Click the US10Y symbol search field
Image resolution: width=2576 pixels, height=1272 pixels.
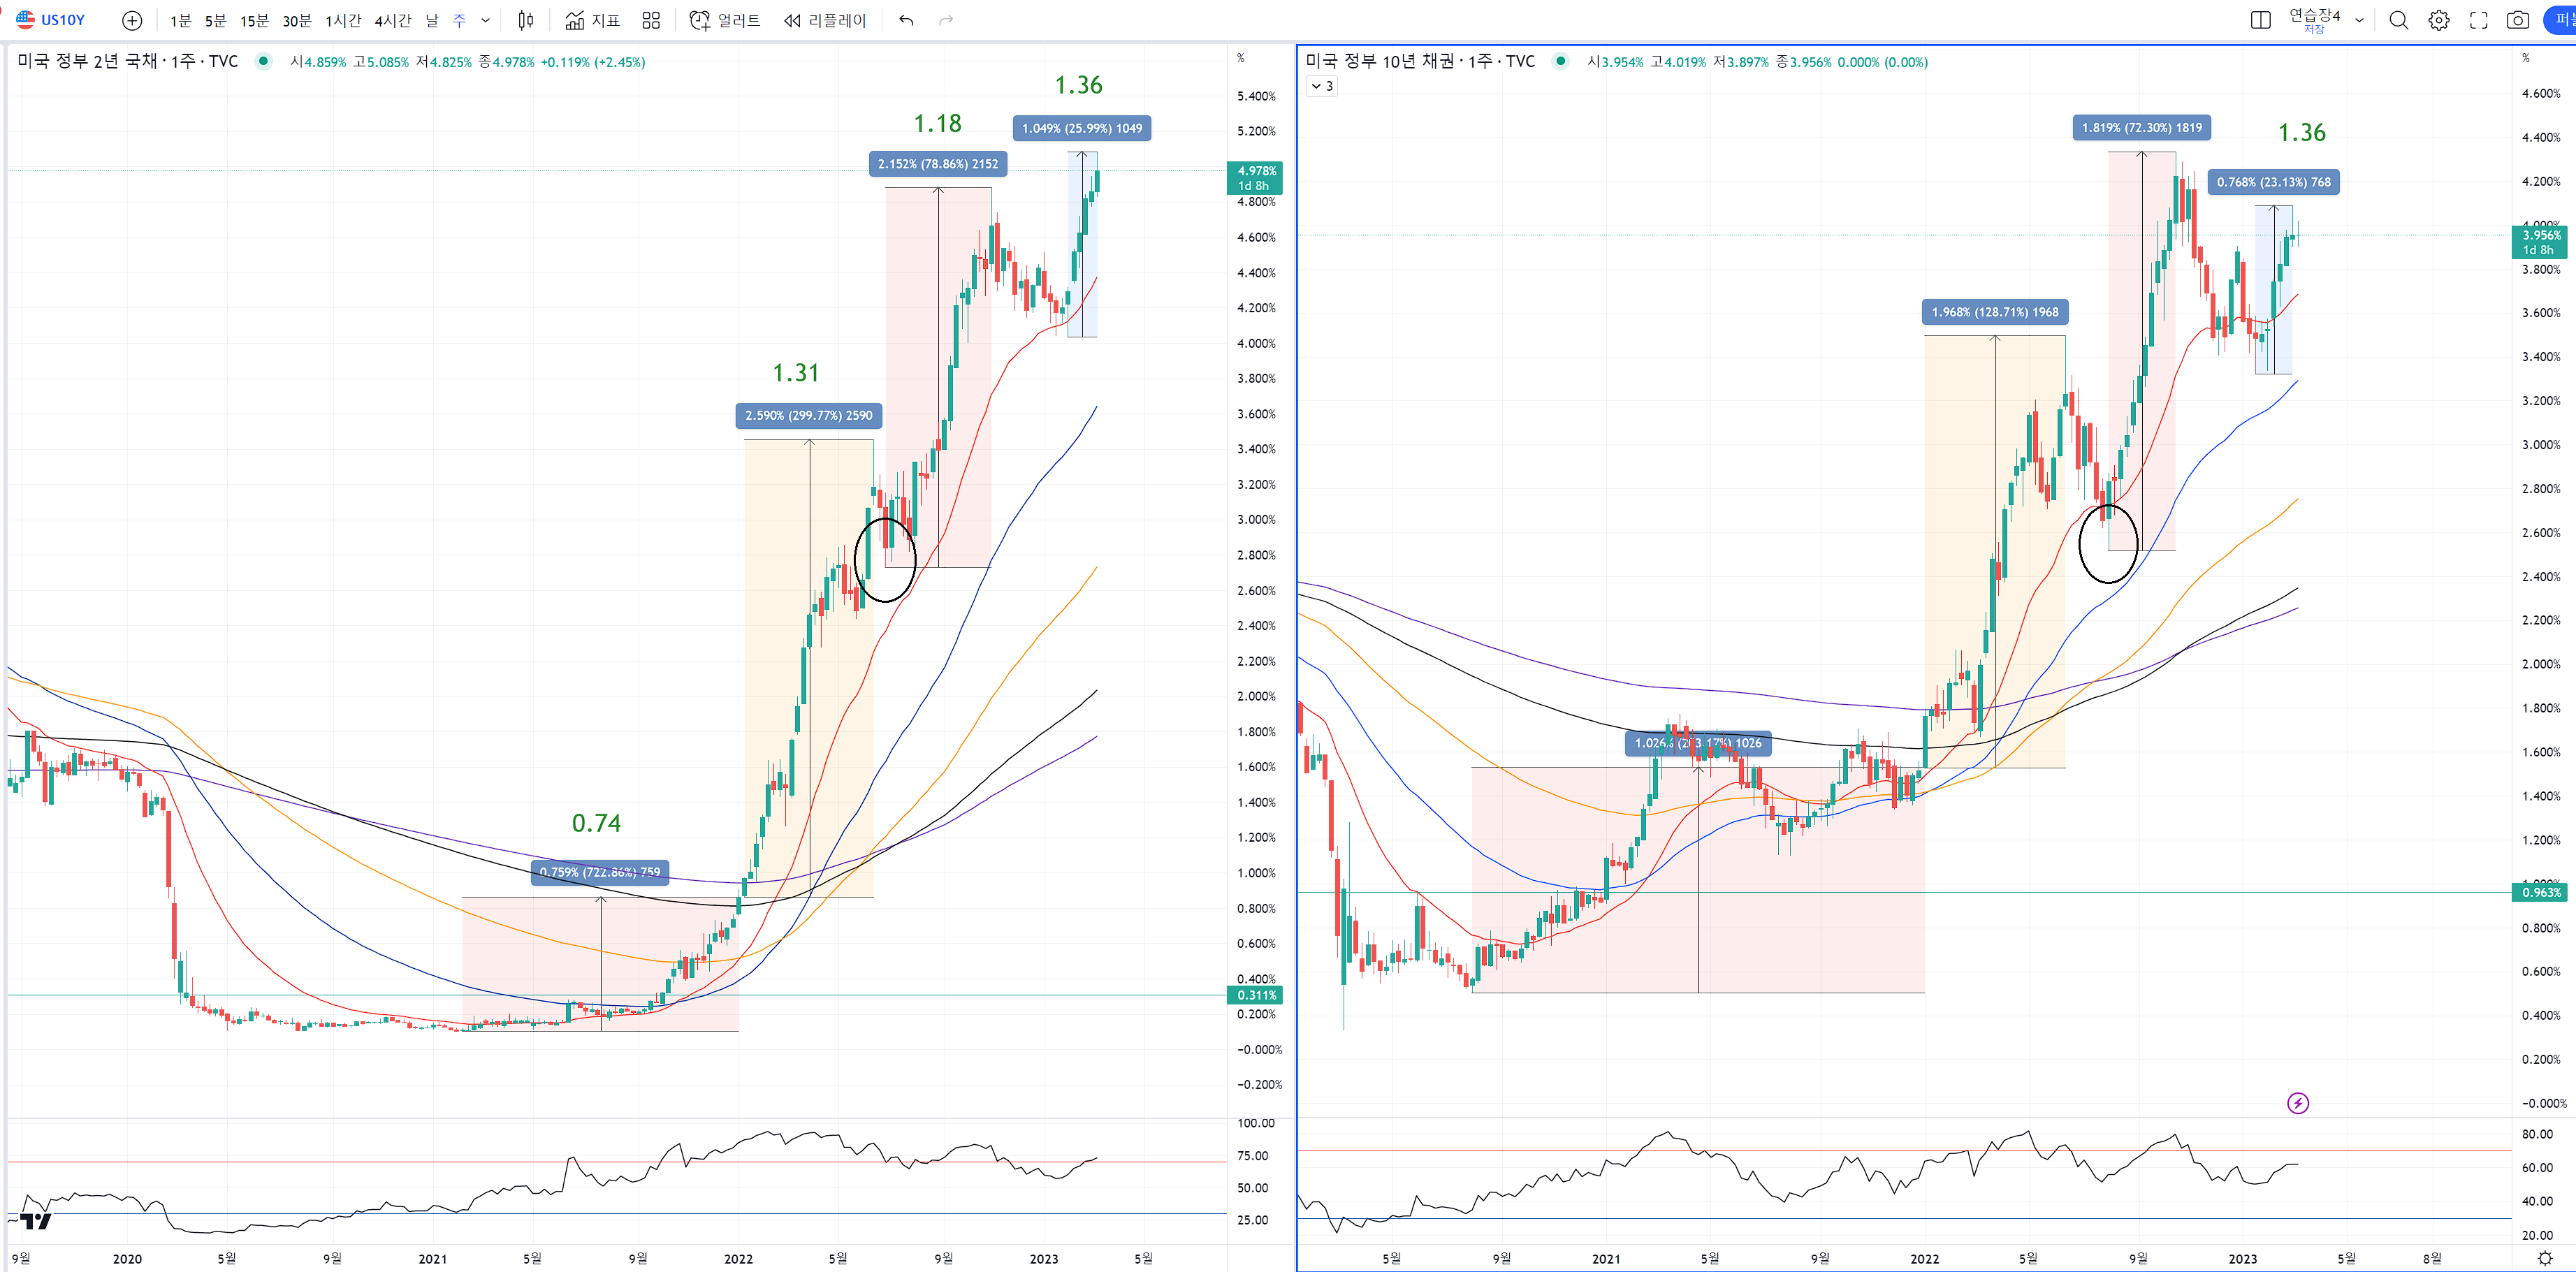[62, 20]
